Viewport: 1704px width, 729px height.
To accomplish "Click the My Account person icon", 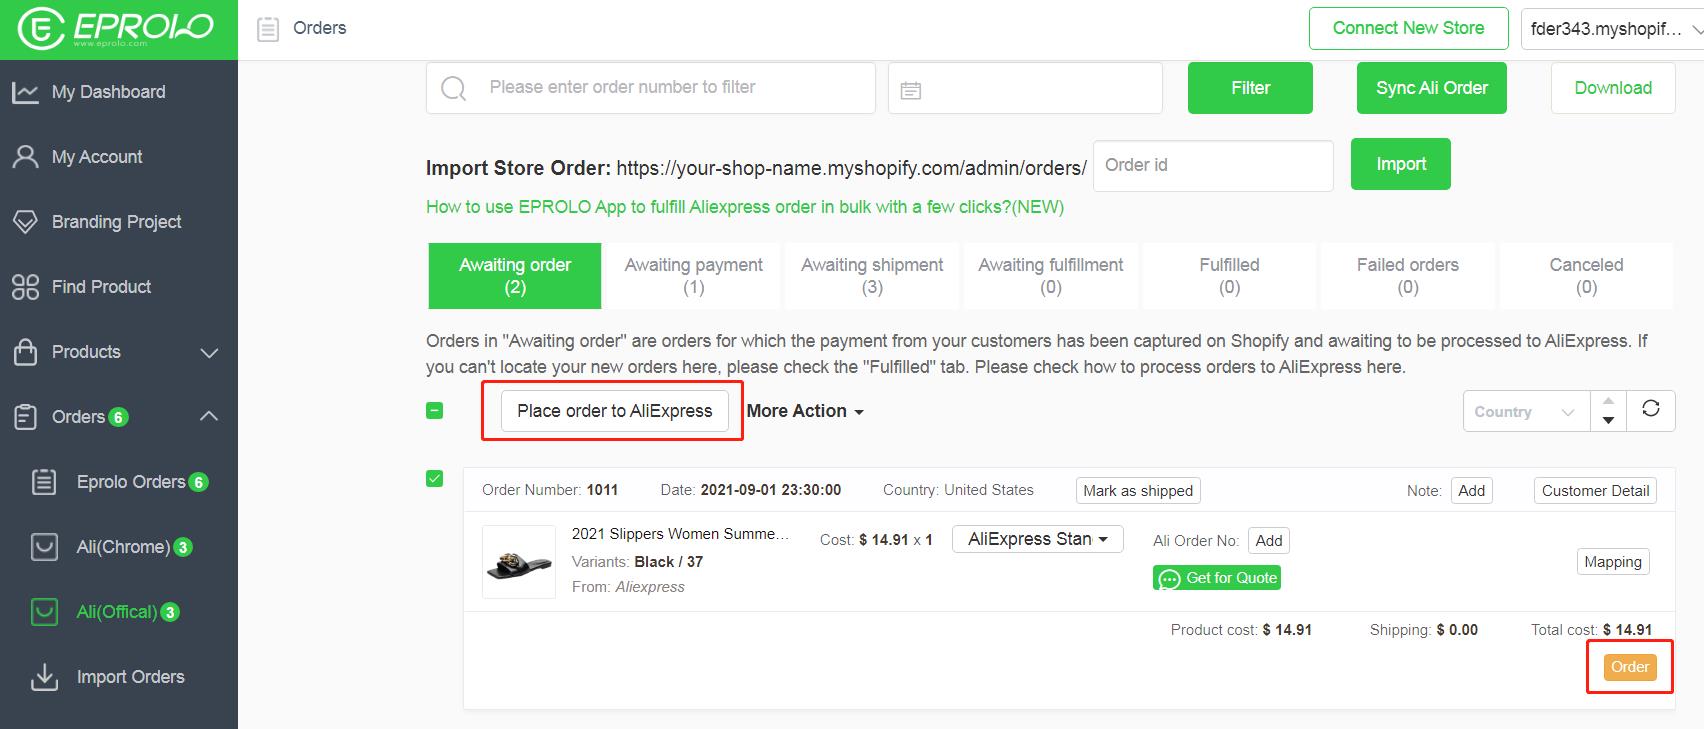I will pos(25,157).
